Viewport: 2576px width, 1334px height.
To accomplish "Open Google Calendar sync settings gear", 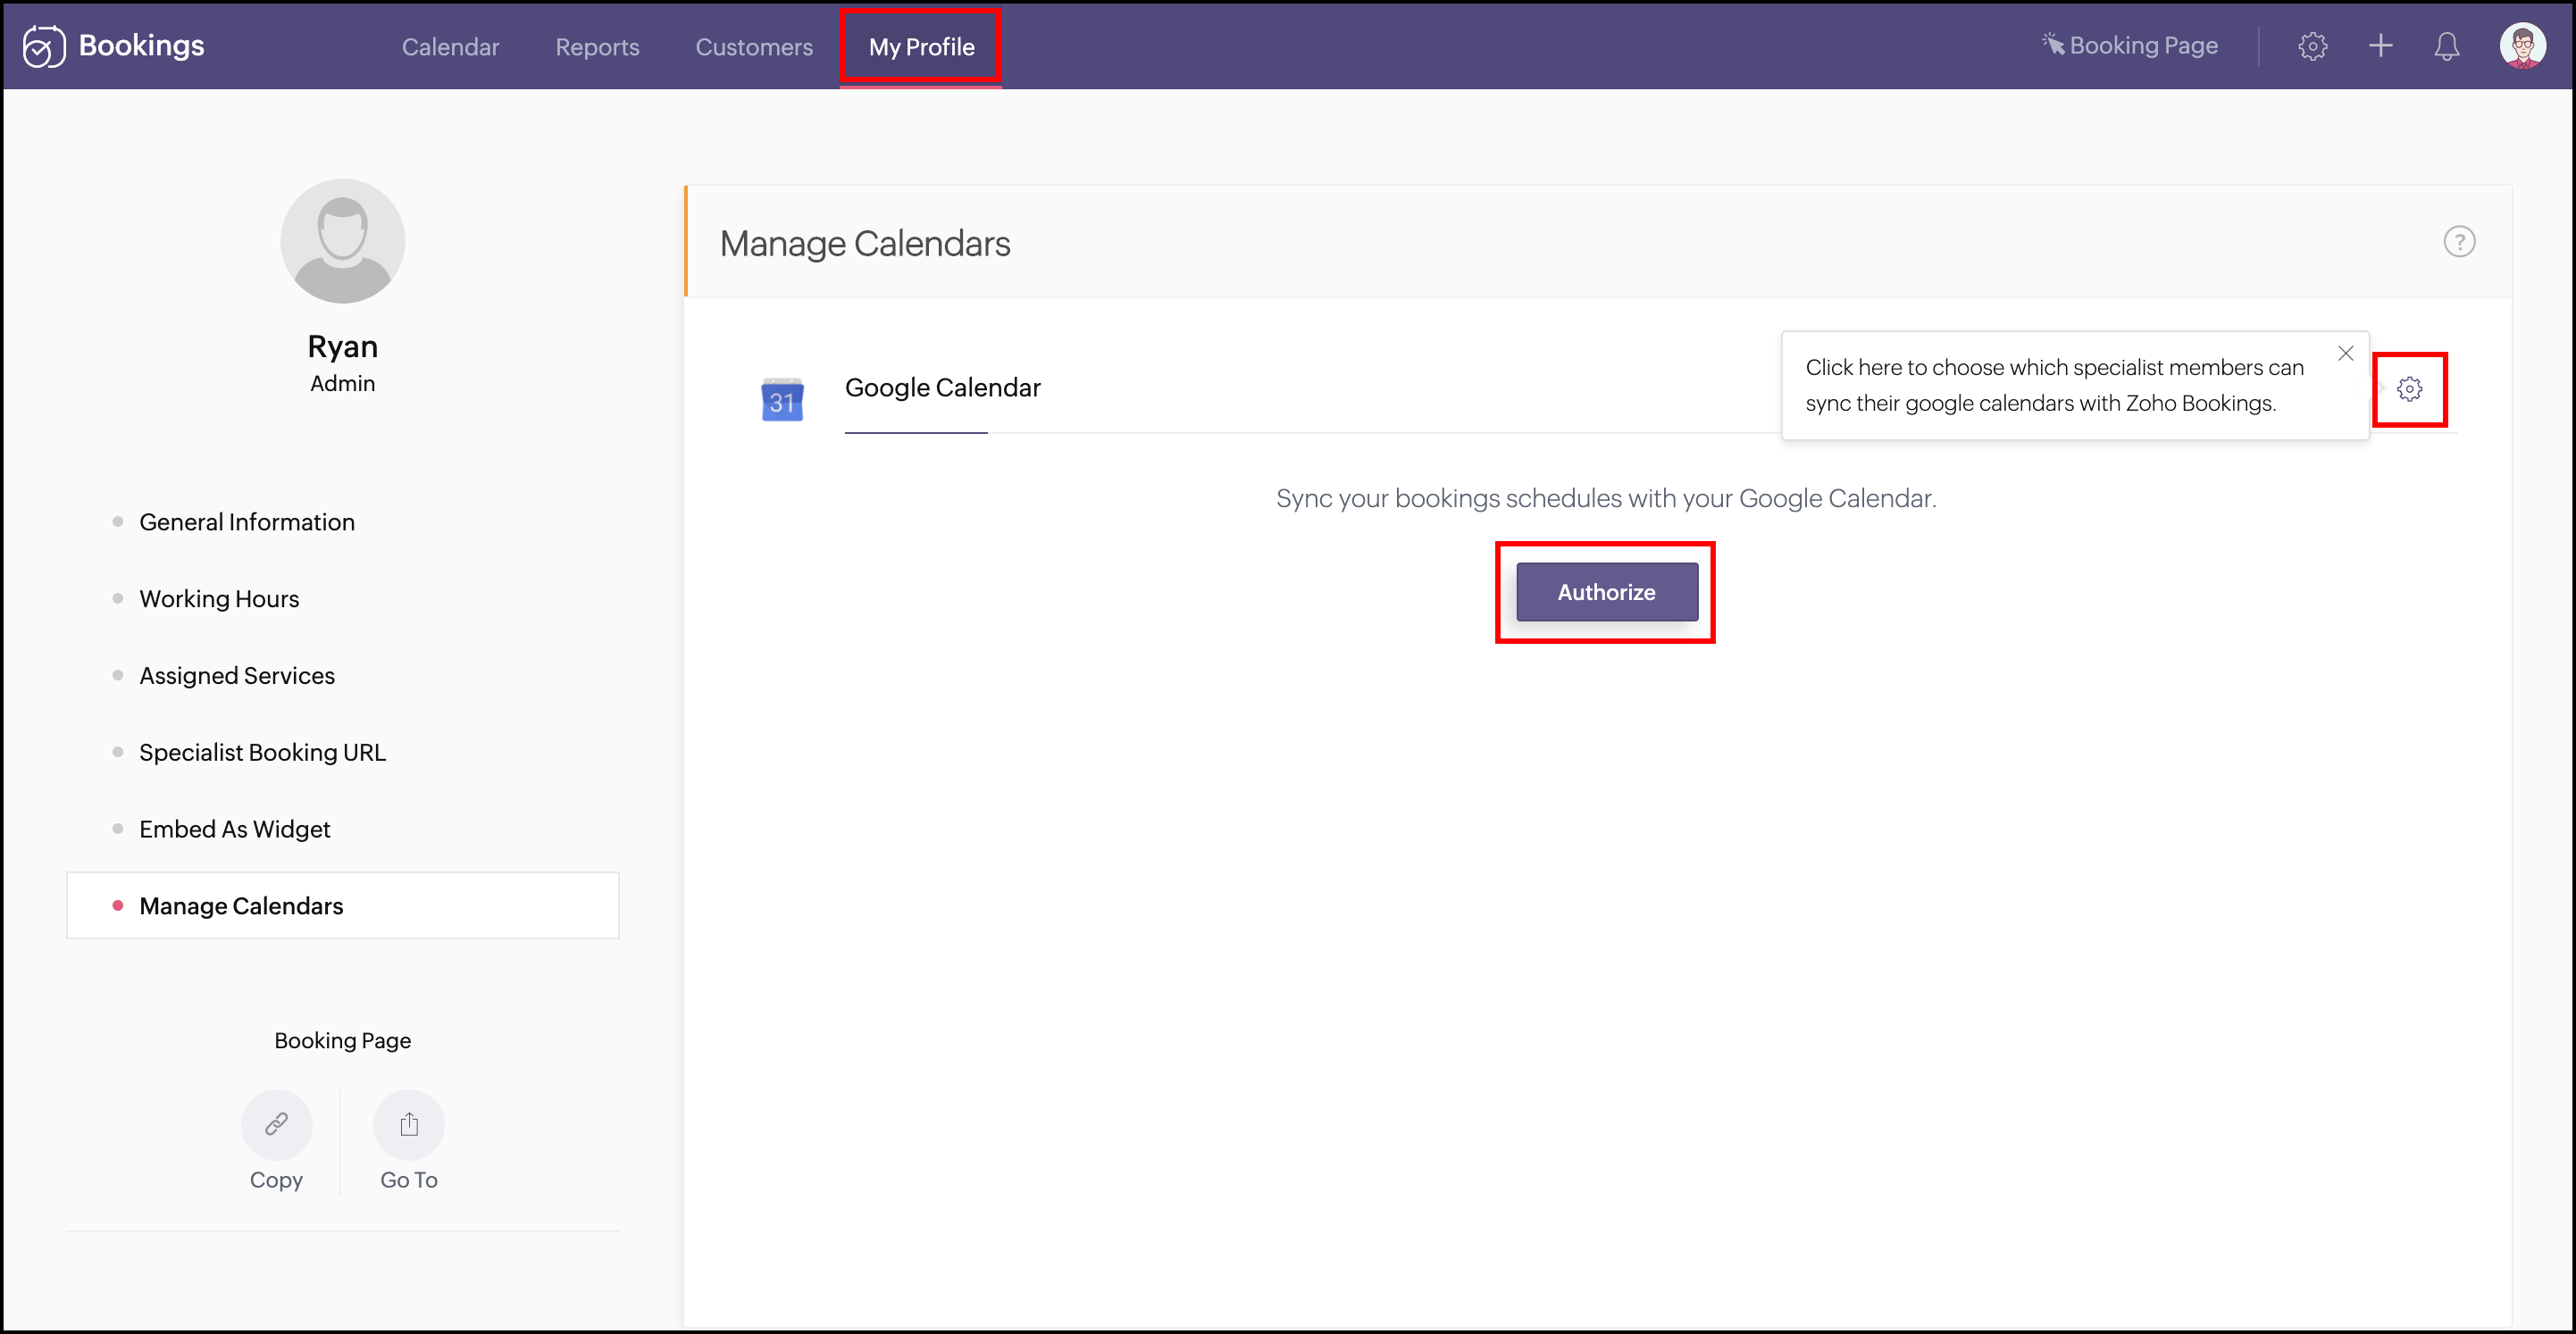I will click(x=2409, y=389).
